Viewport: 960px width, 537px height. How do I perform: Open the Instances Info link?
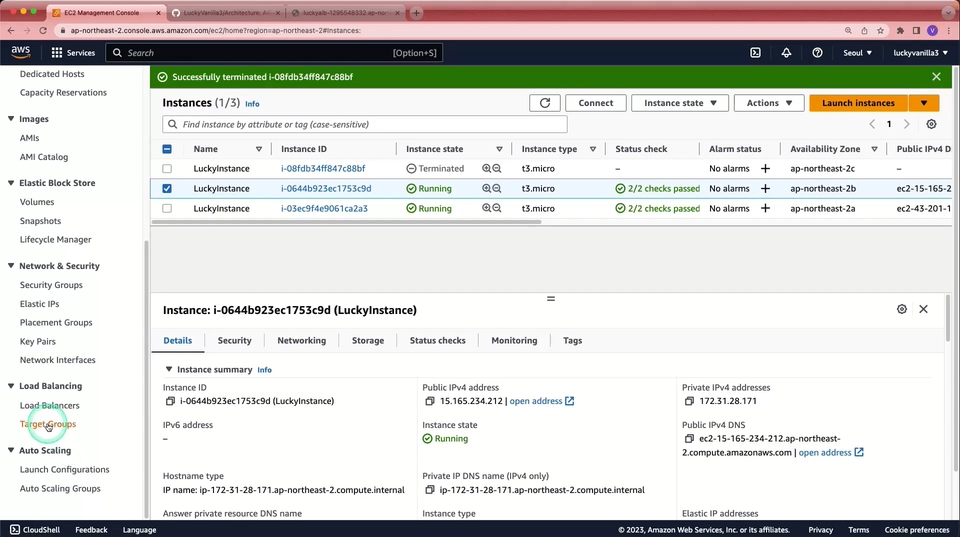252,104
